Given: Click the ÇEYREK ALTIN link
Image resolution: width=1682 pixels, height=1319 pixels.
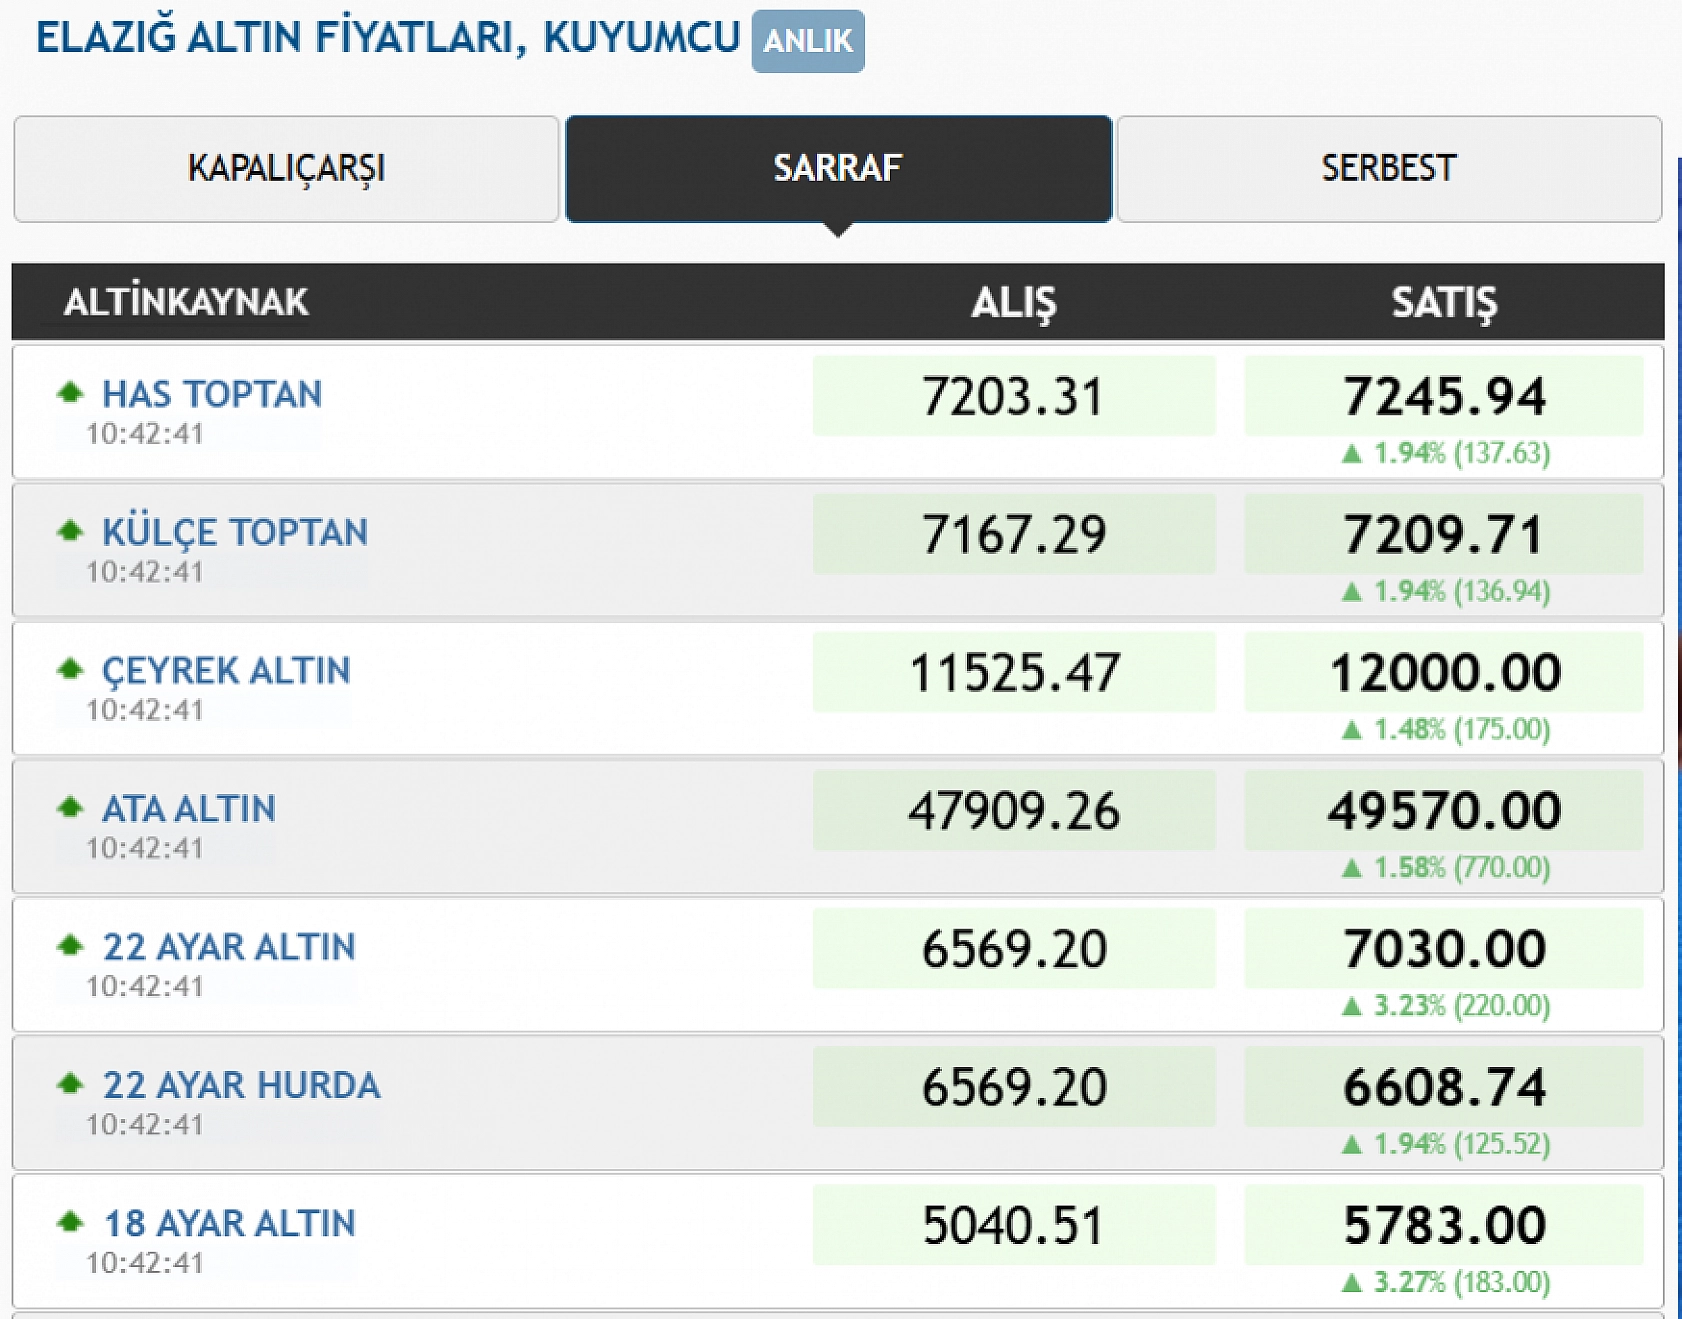Looking at the screenshot, I should pyautogui.click(x=225, y=671).
